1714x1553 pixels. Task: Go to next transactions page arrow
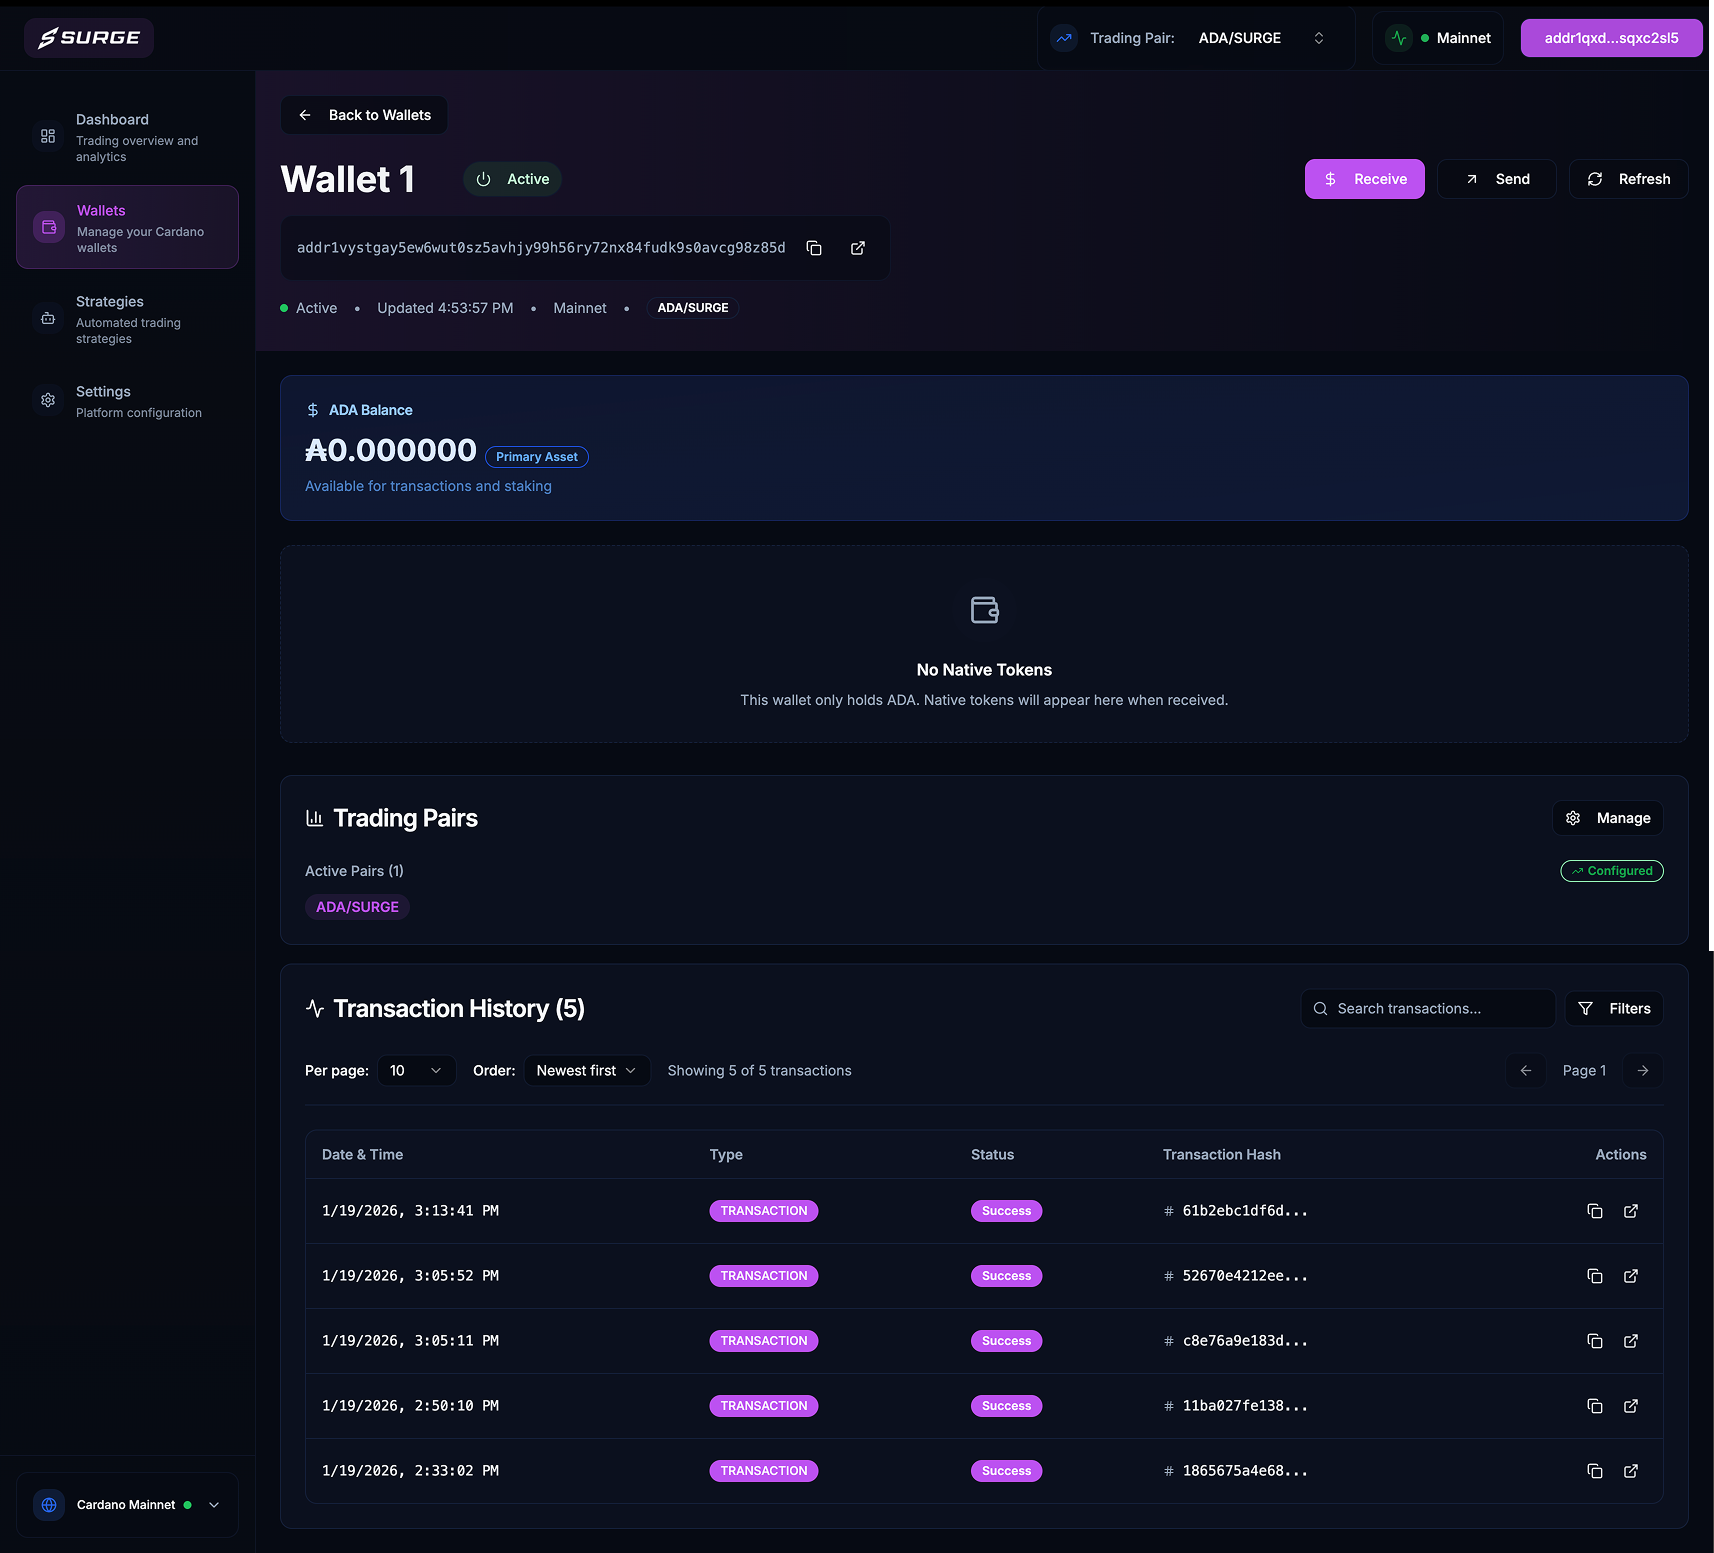tap(1643, 1070)
